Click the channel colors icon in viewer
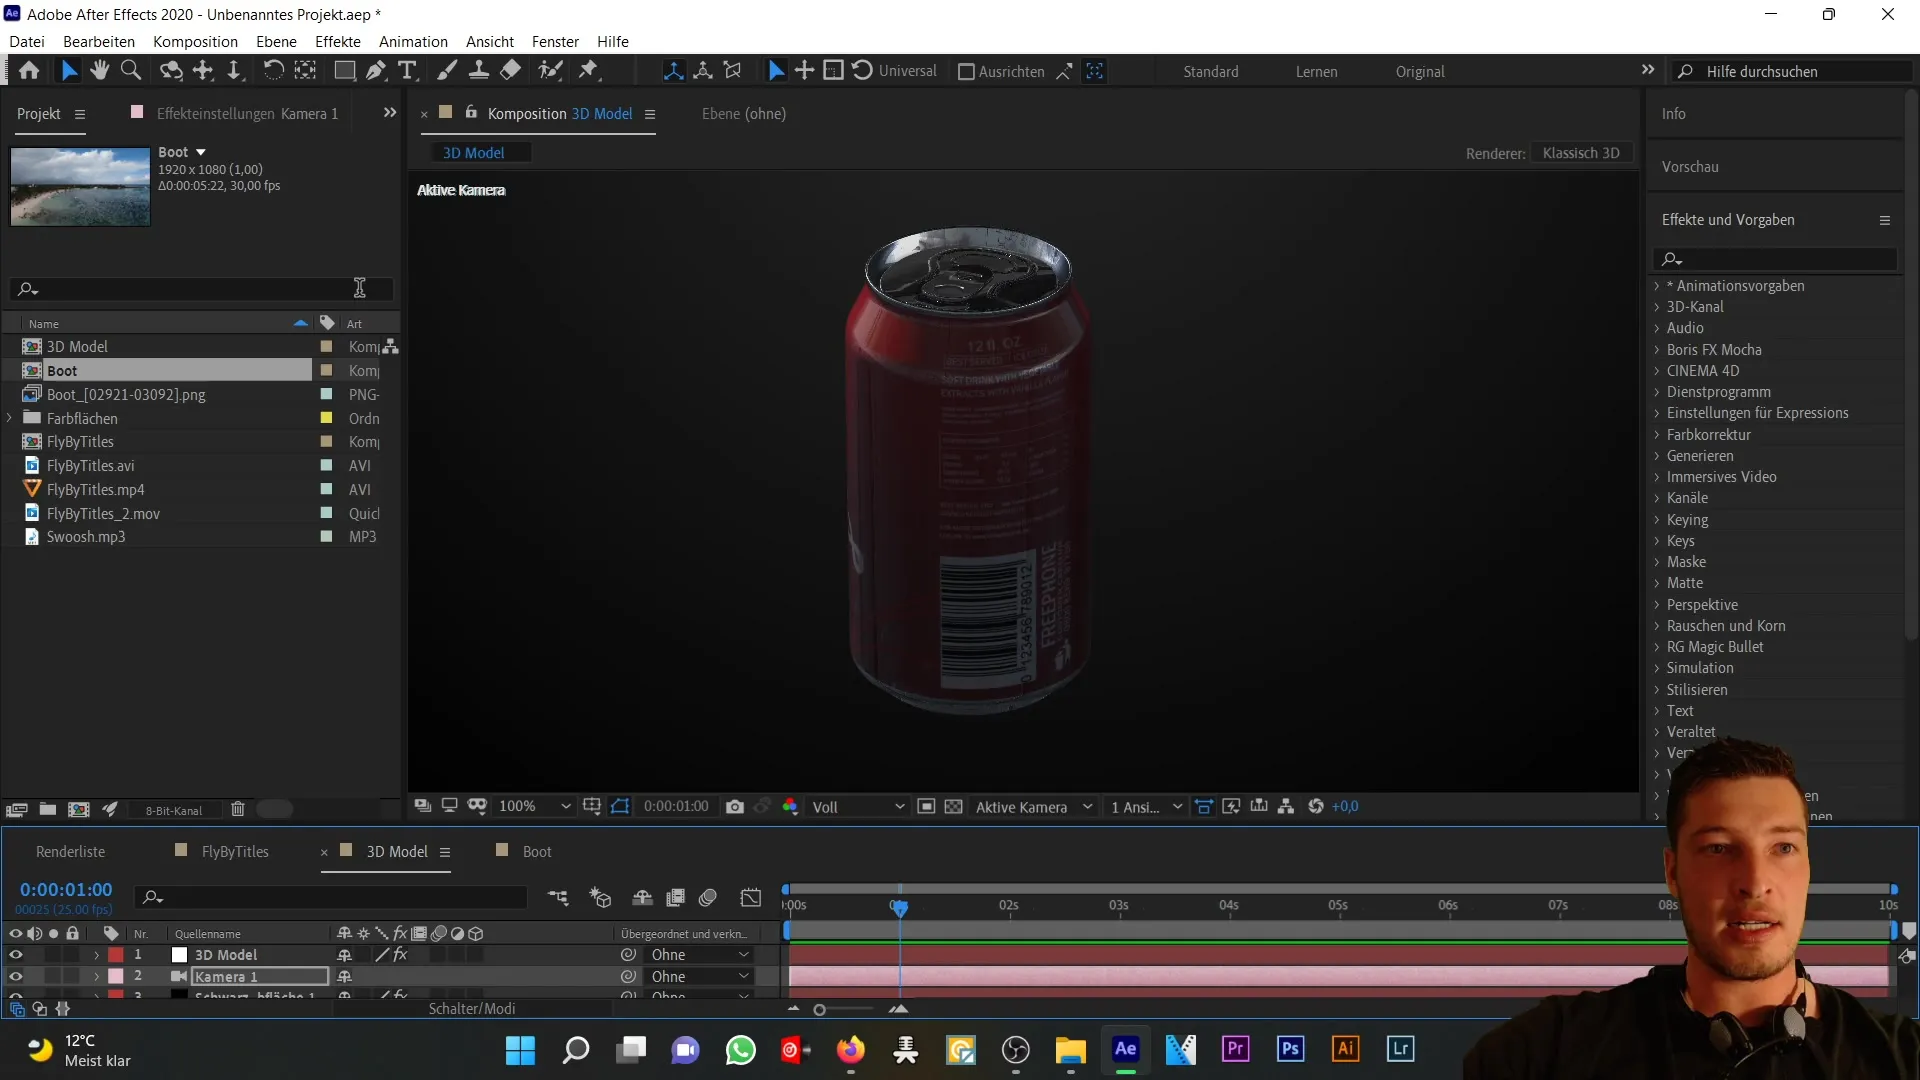The width and height of the screenshot is (1920, 1080). click(790, 807)
